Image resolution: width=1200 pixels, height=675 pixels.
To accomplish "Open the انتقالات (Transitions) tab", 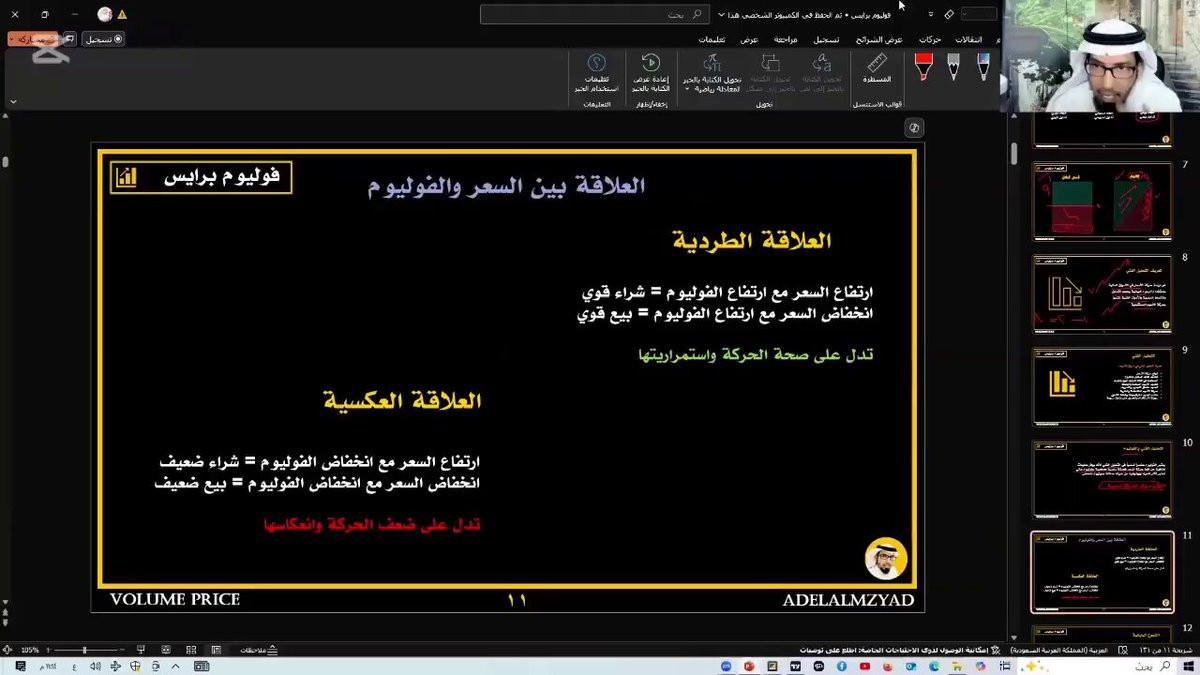I will pos(968,39).
